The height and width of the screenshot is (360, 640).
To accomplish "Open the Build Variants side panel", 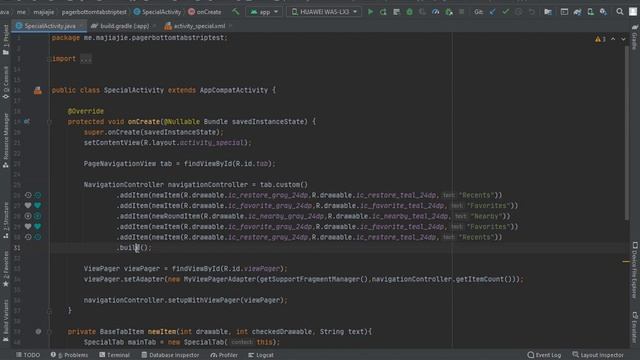I will pos(6,321).
